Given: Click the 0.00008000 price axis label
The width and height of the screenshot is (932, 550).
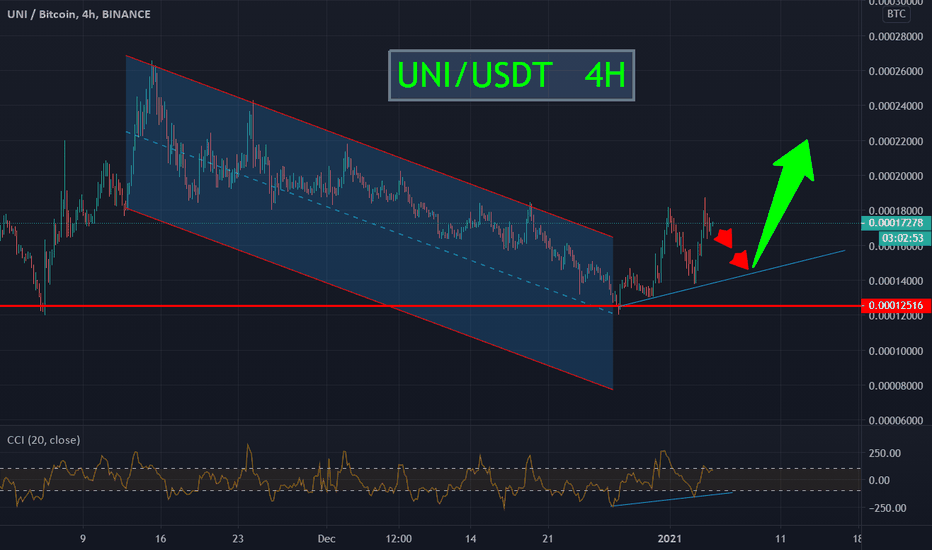Looking at the screenshot, I should pyautogui.click(x=896, y=386).
